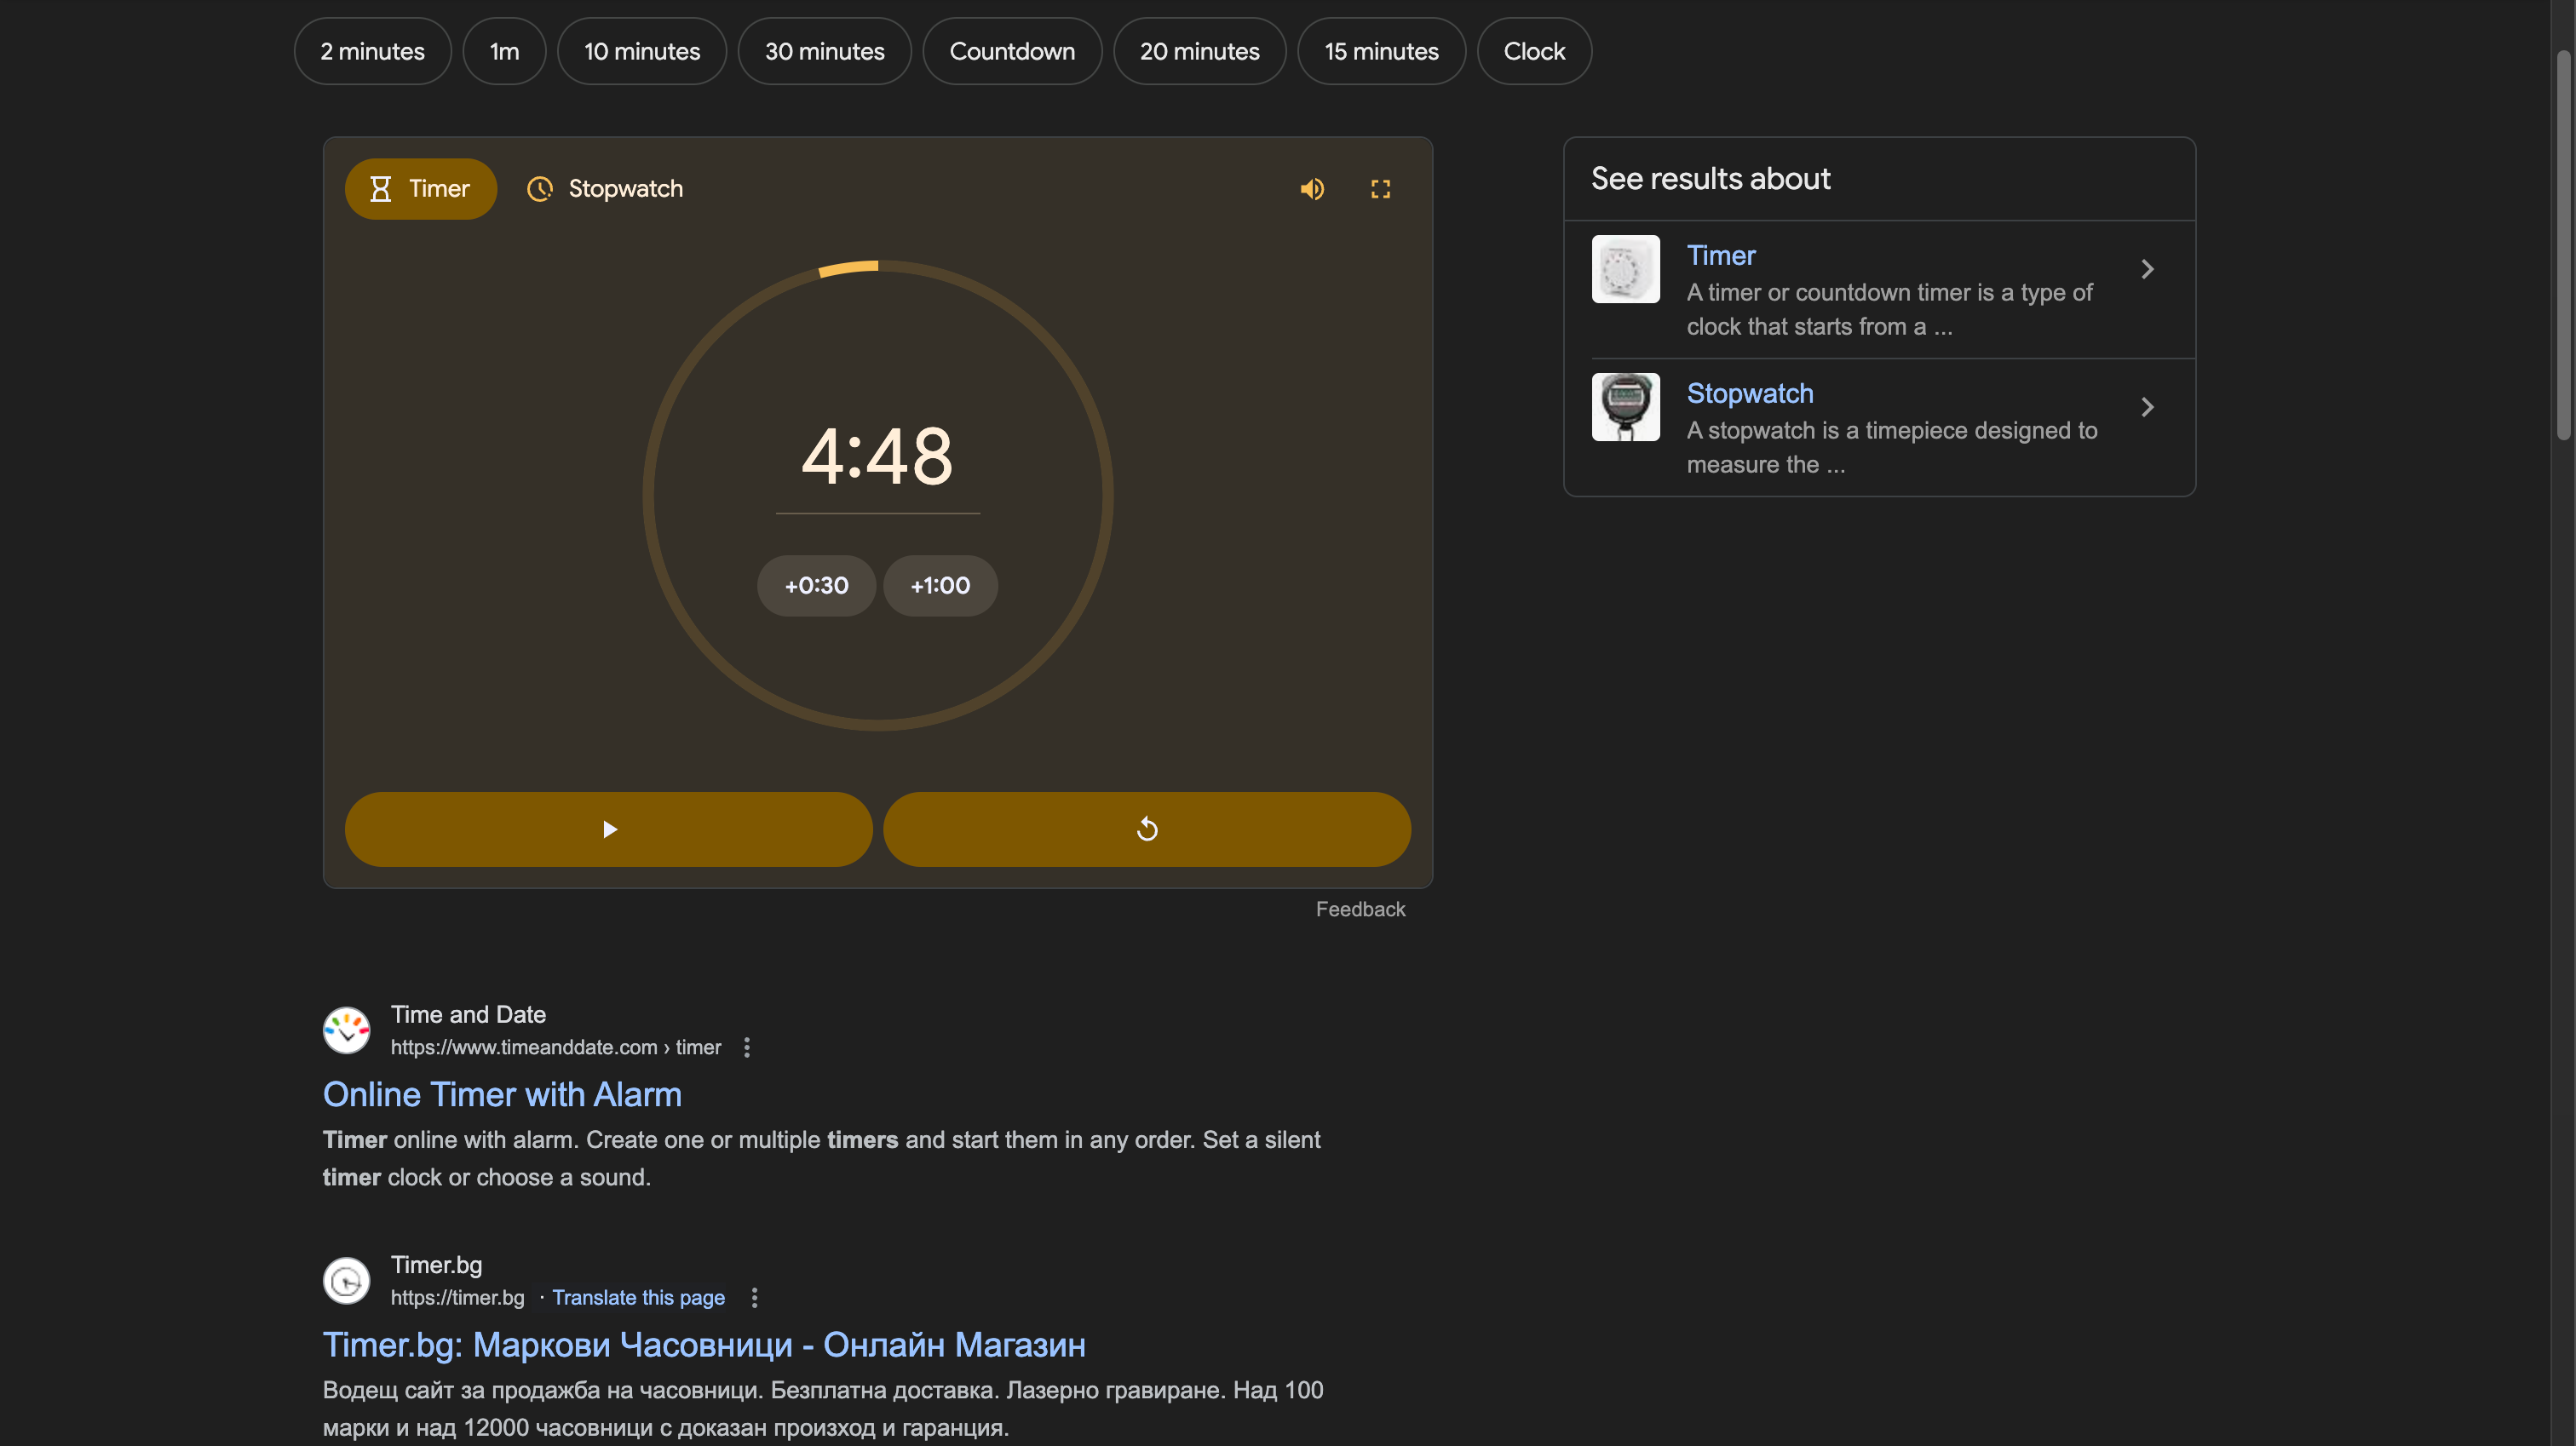Open the Stopwatch knowledge result link
The height and width of the screenshot is (1446, 2576).
(x=1750, y=393)
